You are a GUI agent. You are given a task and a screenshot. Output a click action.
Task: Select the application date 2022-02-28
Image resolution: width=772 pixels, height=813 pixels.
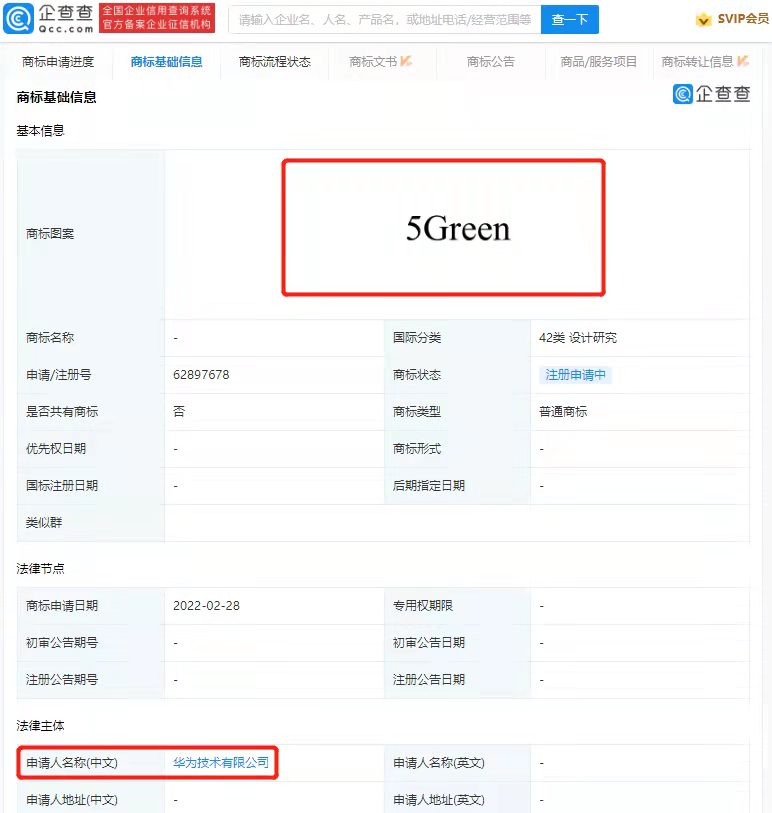[206, 606]
